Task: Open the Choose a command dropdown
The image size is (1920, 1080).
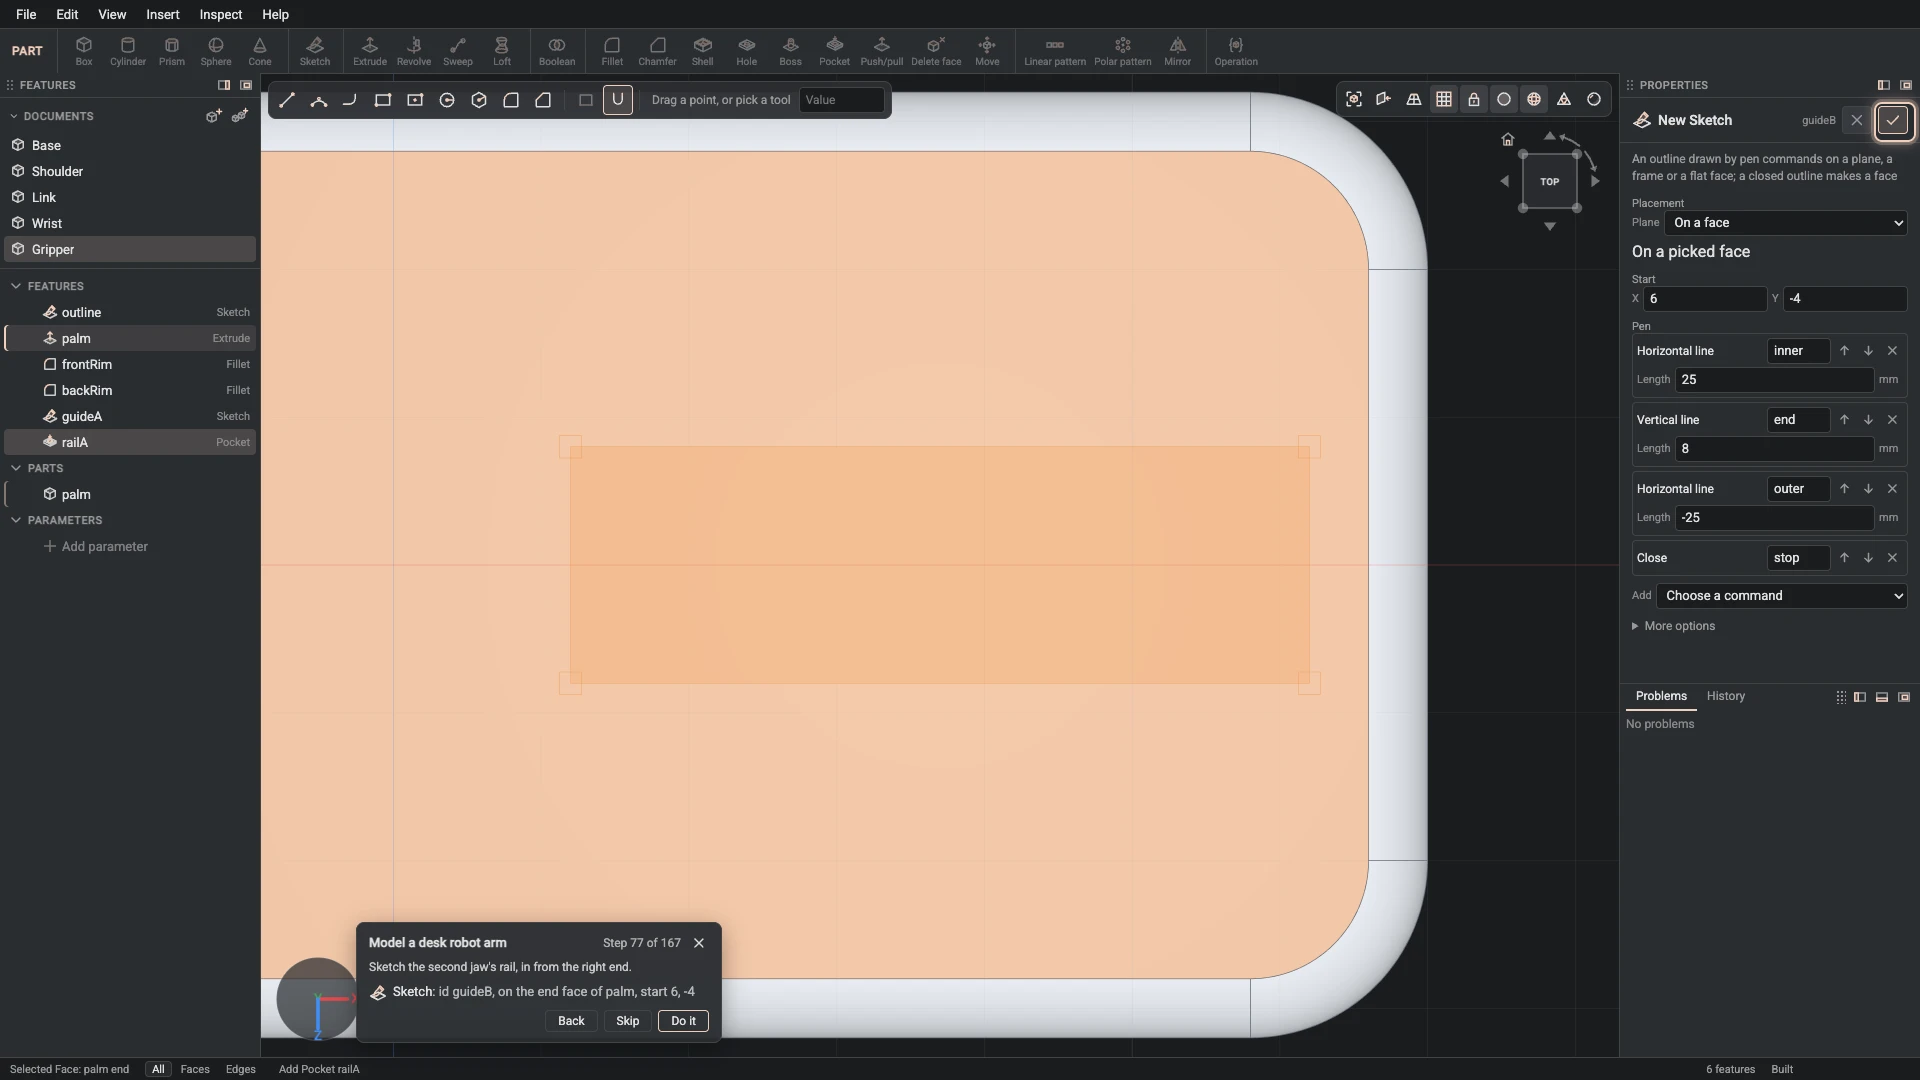Action: pyautogui.click(x=1782, y=596)
